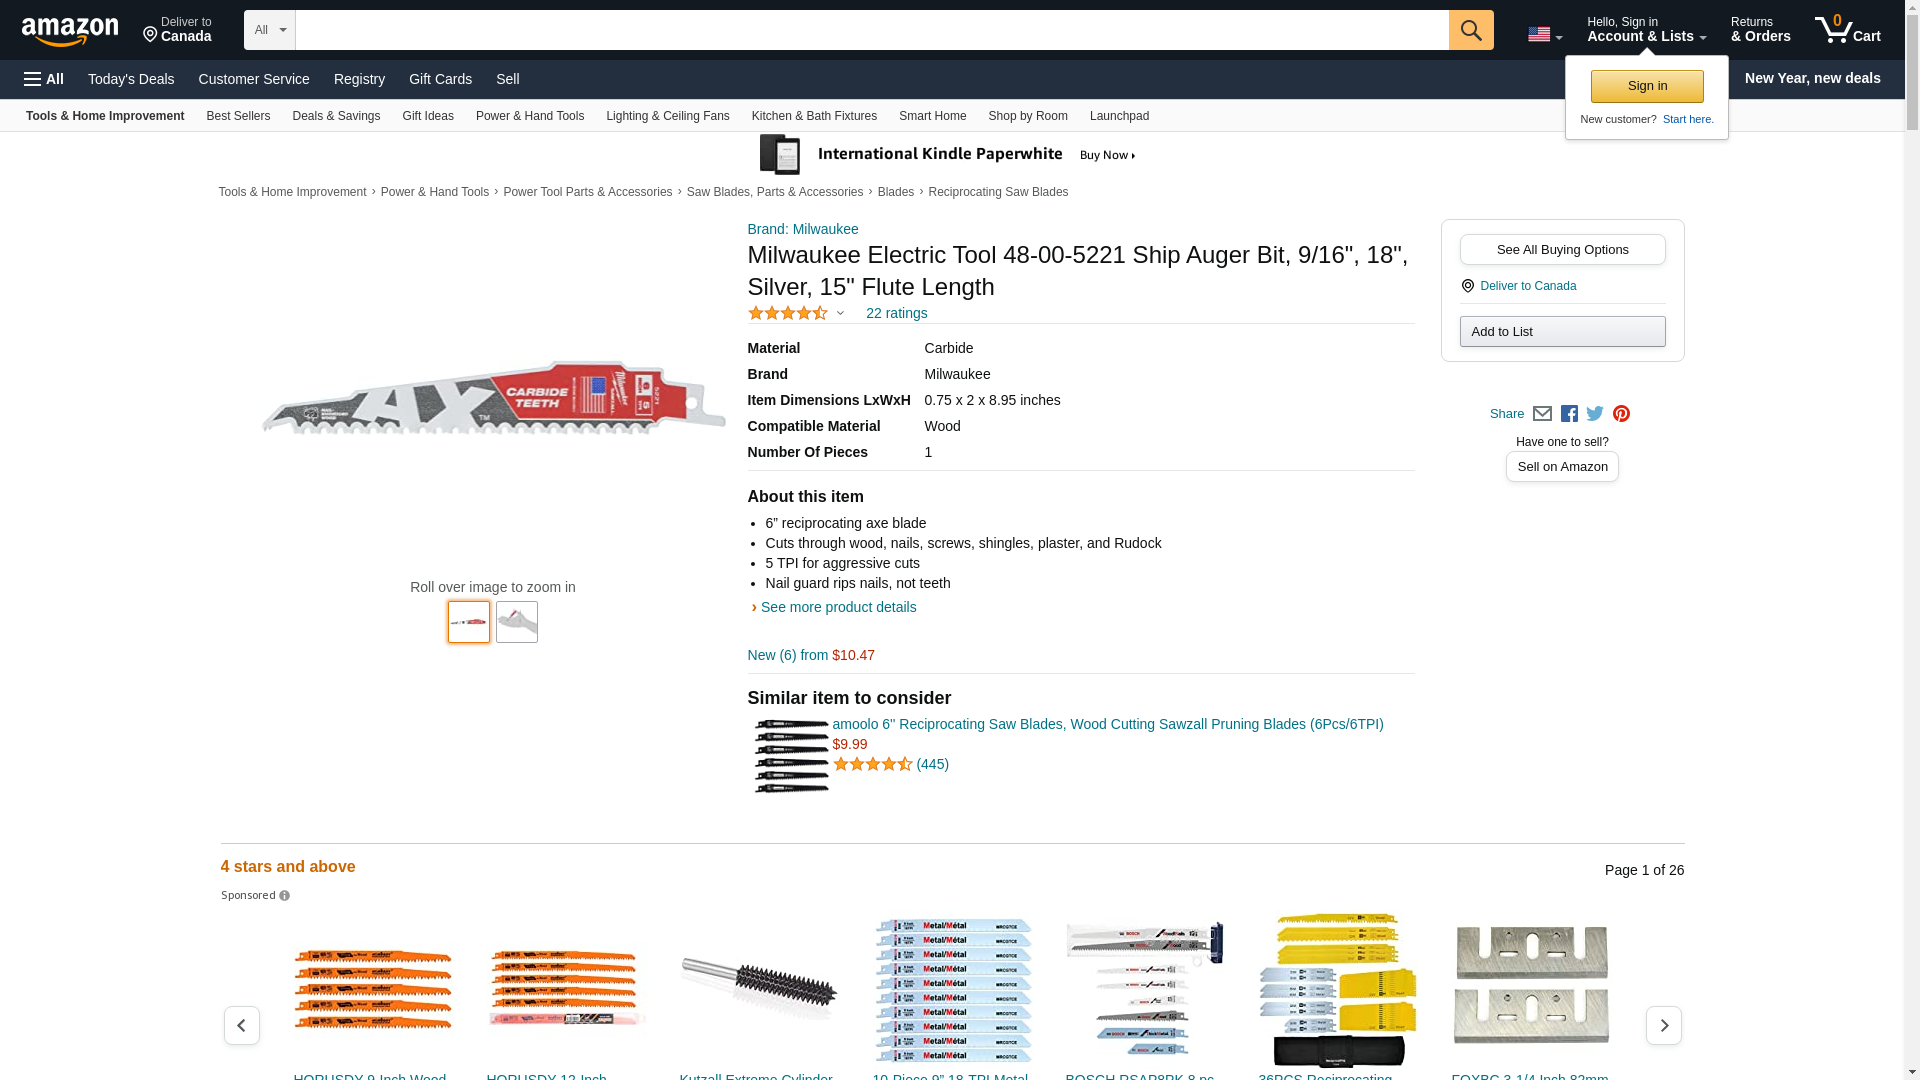
Task: Click the yellow Sign in button
Action: 1646,86
